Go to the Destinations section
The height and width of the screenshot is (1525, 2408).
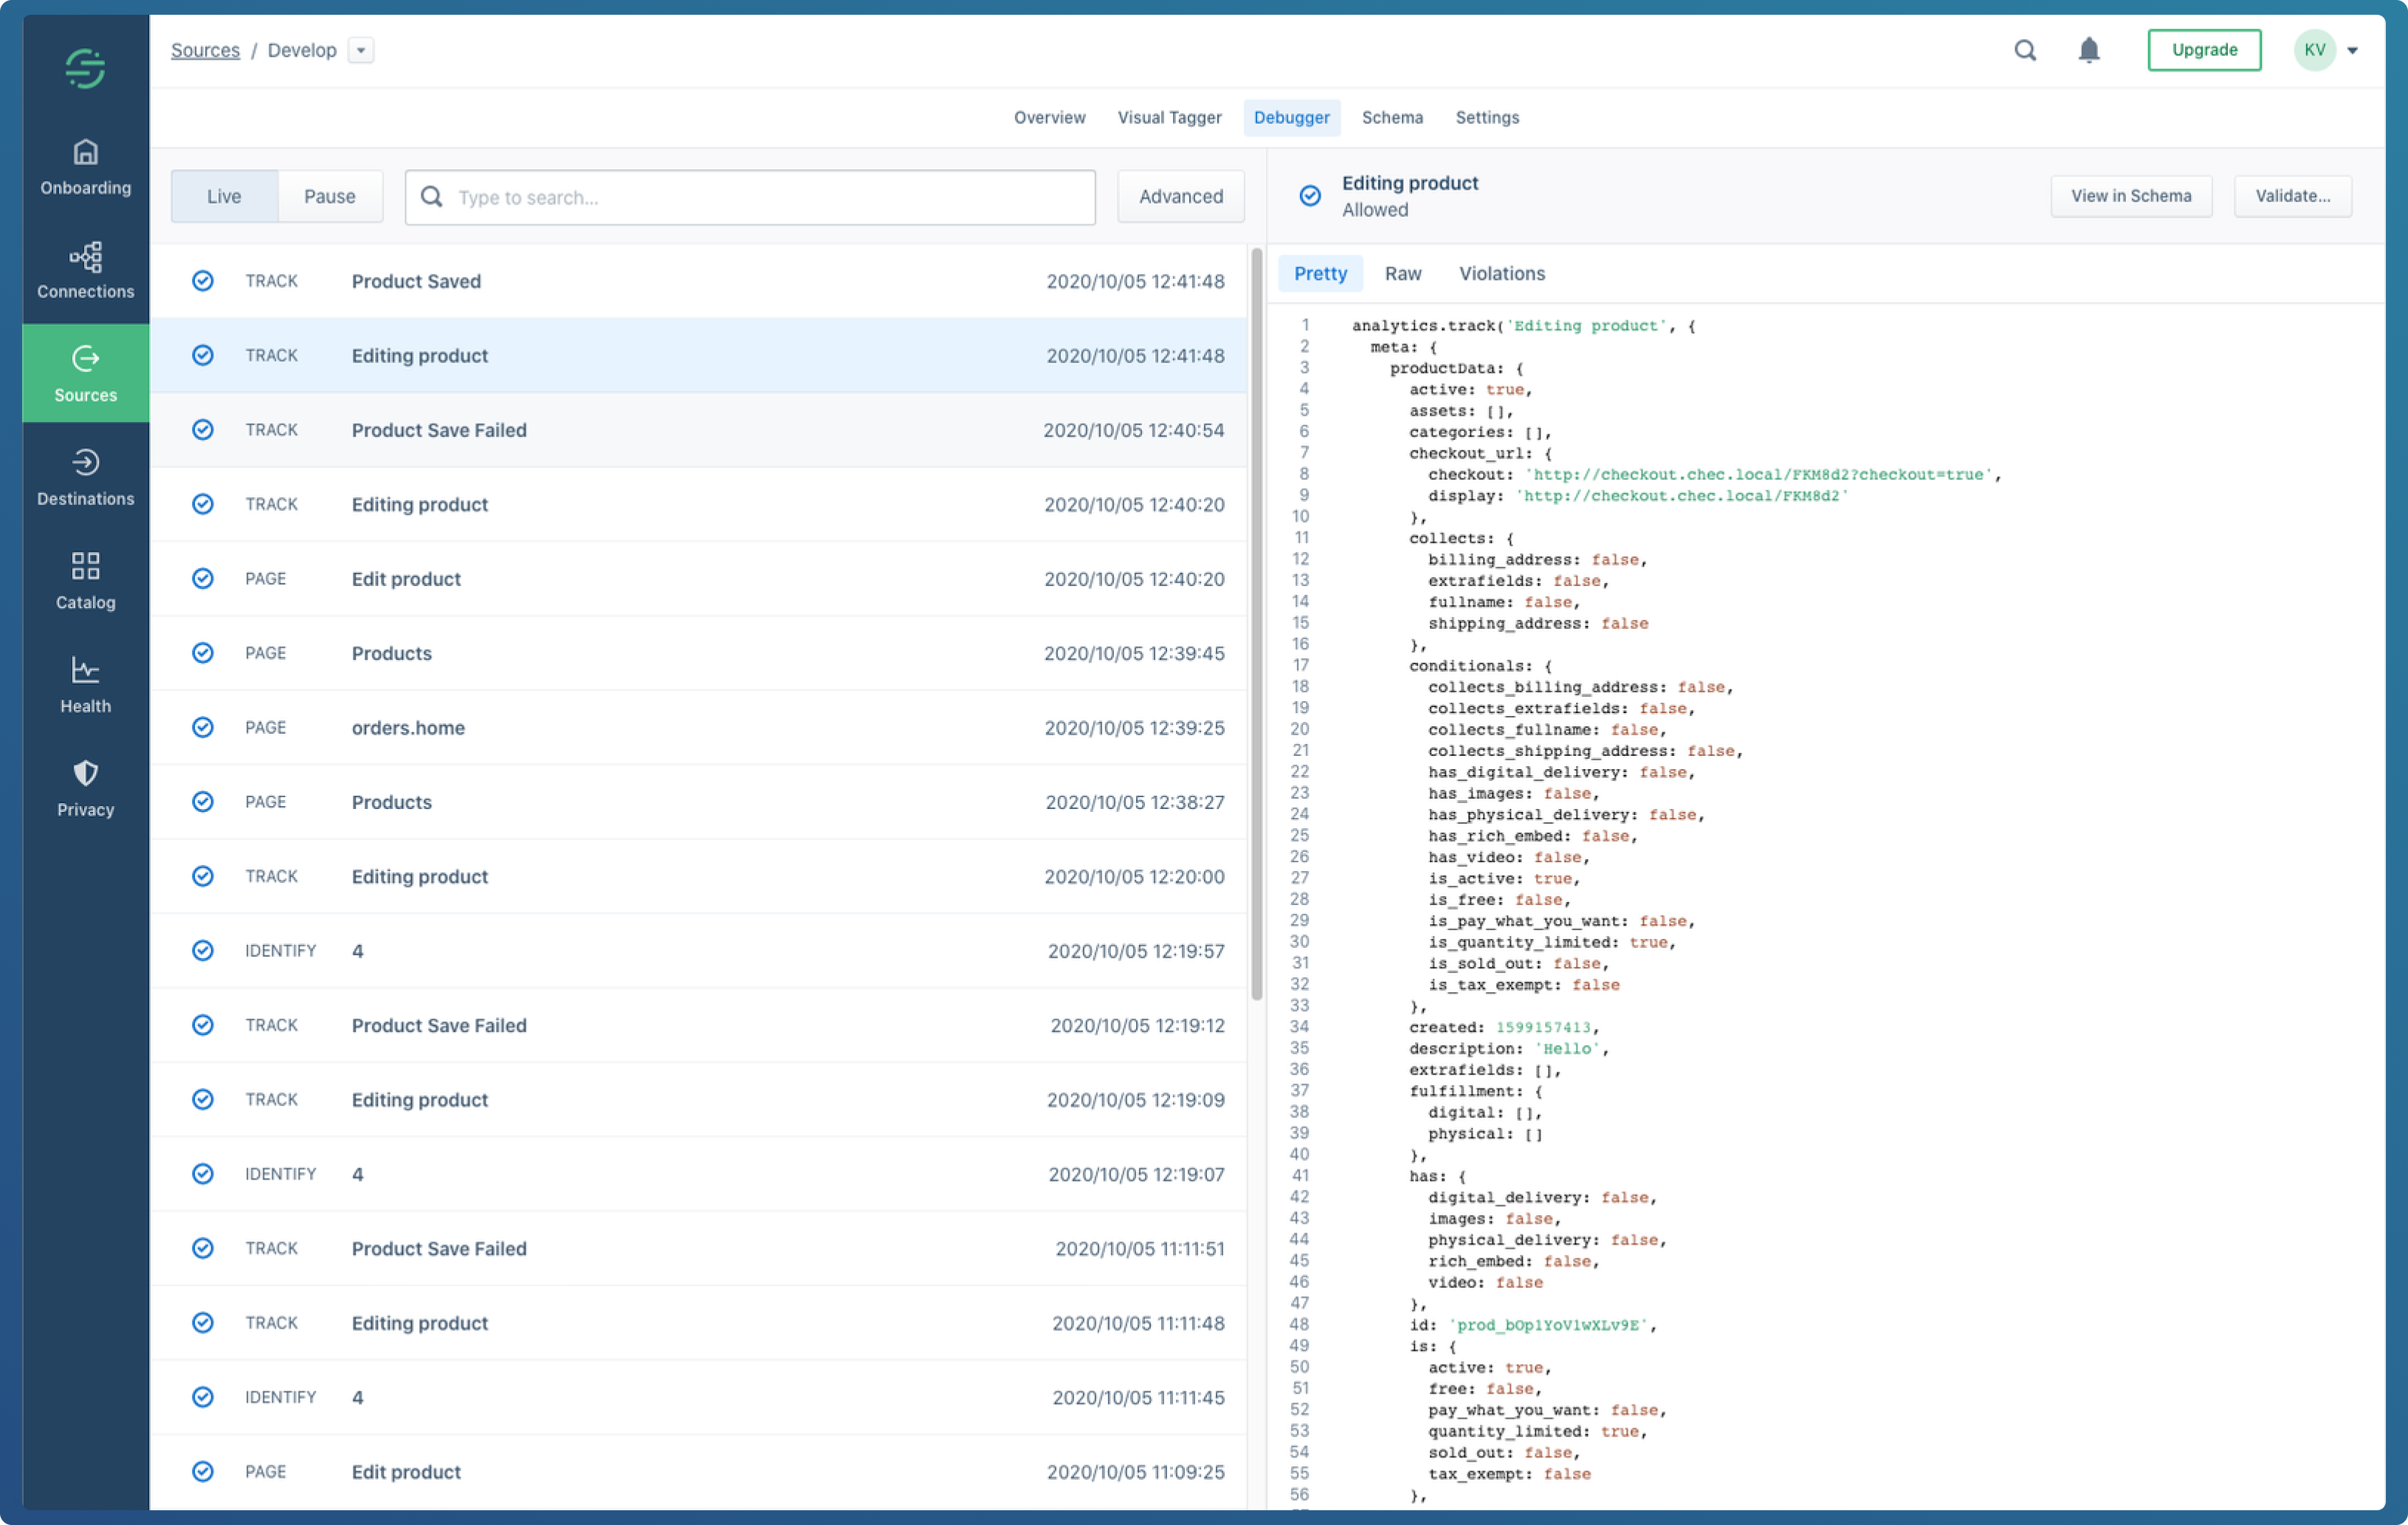pos(85,477)
